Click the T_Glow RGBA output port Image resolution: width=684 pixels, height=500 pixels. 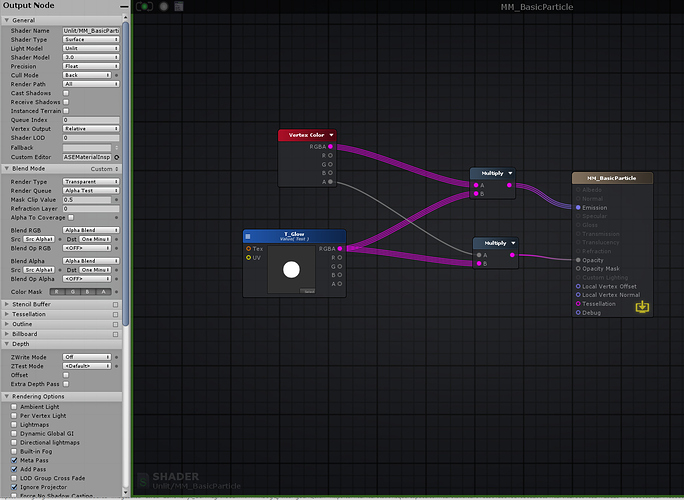click(340, 249)
